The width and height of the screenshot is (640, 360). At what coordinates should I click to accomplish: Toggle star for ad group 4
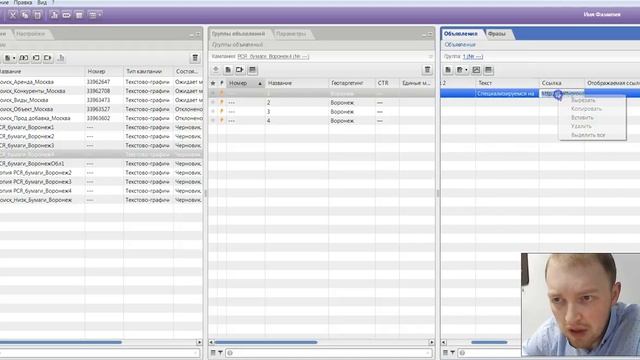[x=213, y=120]
